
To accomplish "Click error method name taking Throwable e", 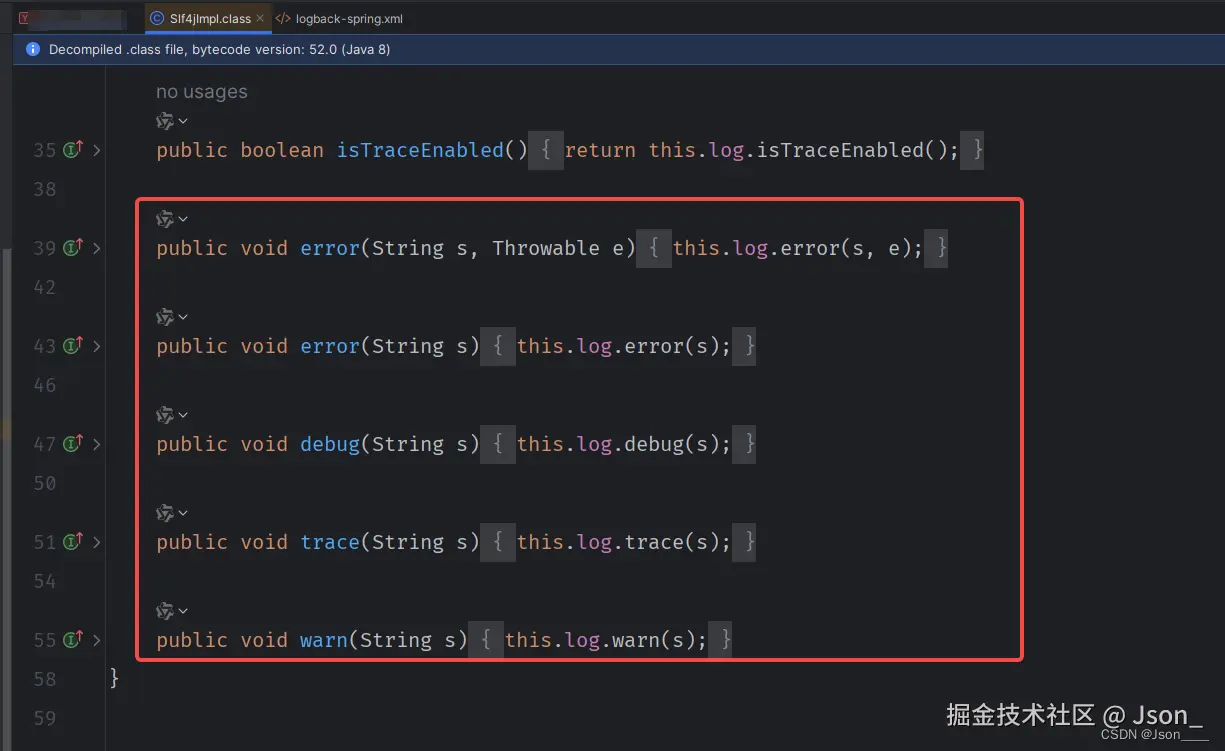I will 330,248.
